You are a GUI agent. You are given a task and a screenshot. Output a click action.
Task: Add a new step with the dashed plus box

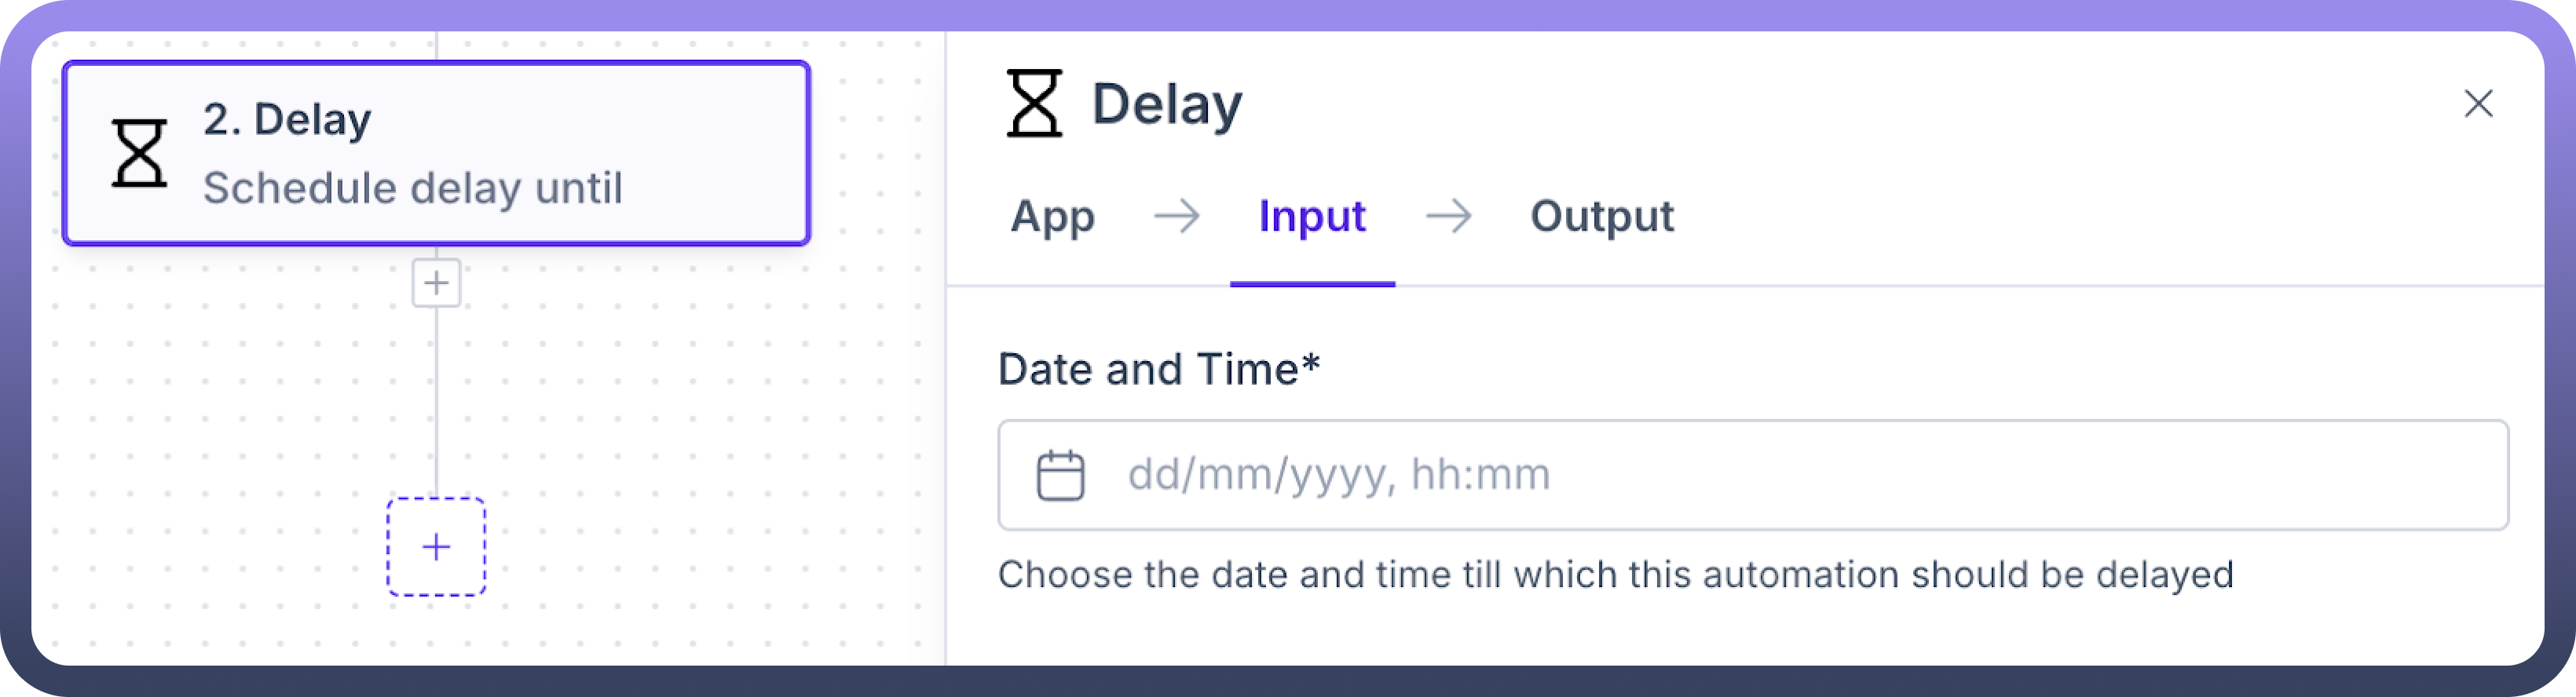point(436,547)
